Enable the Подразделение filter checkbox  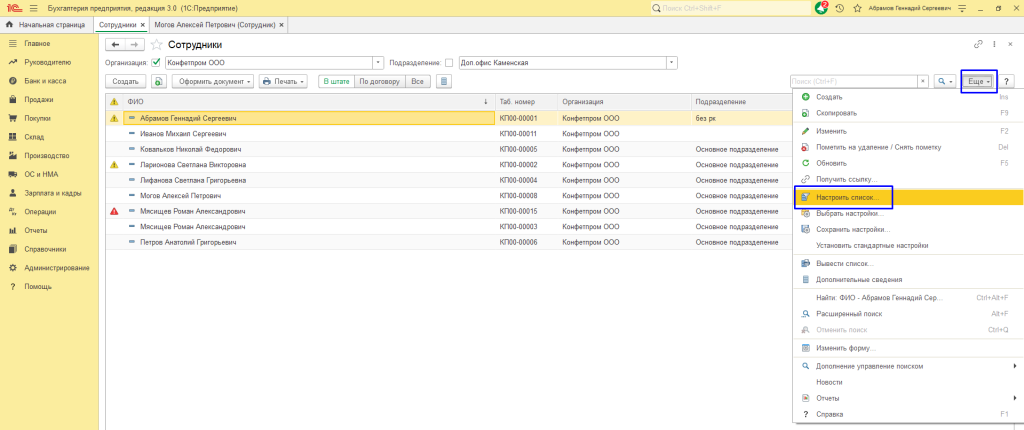pos(449,62)
